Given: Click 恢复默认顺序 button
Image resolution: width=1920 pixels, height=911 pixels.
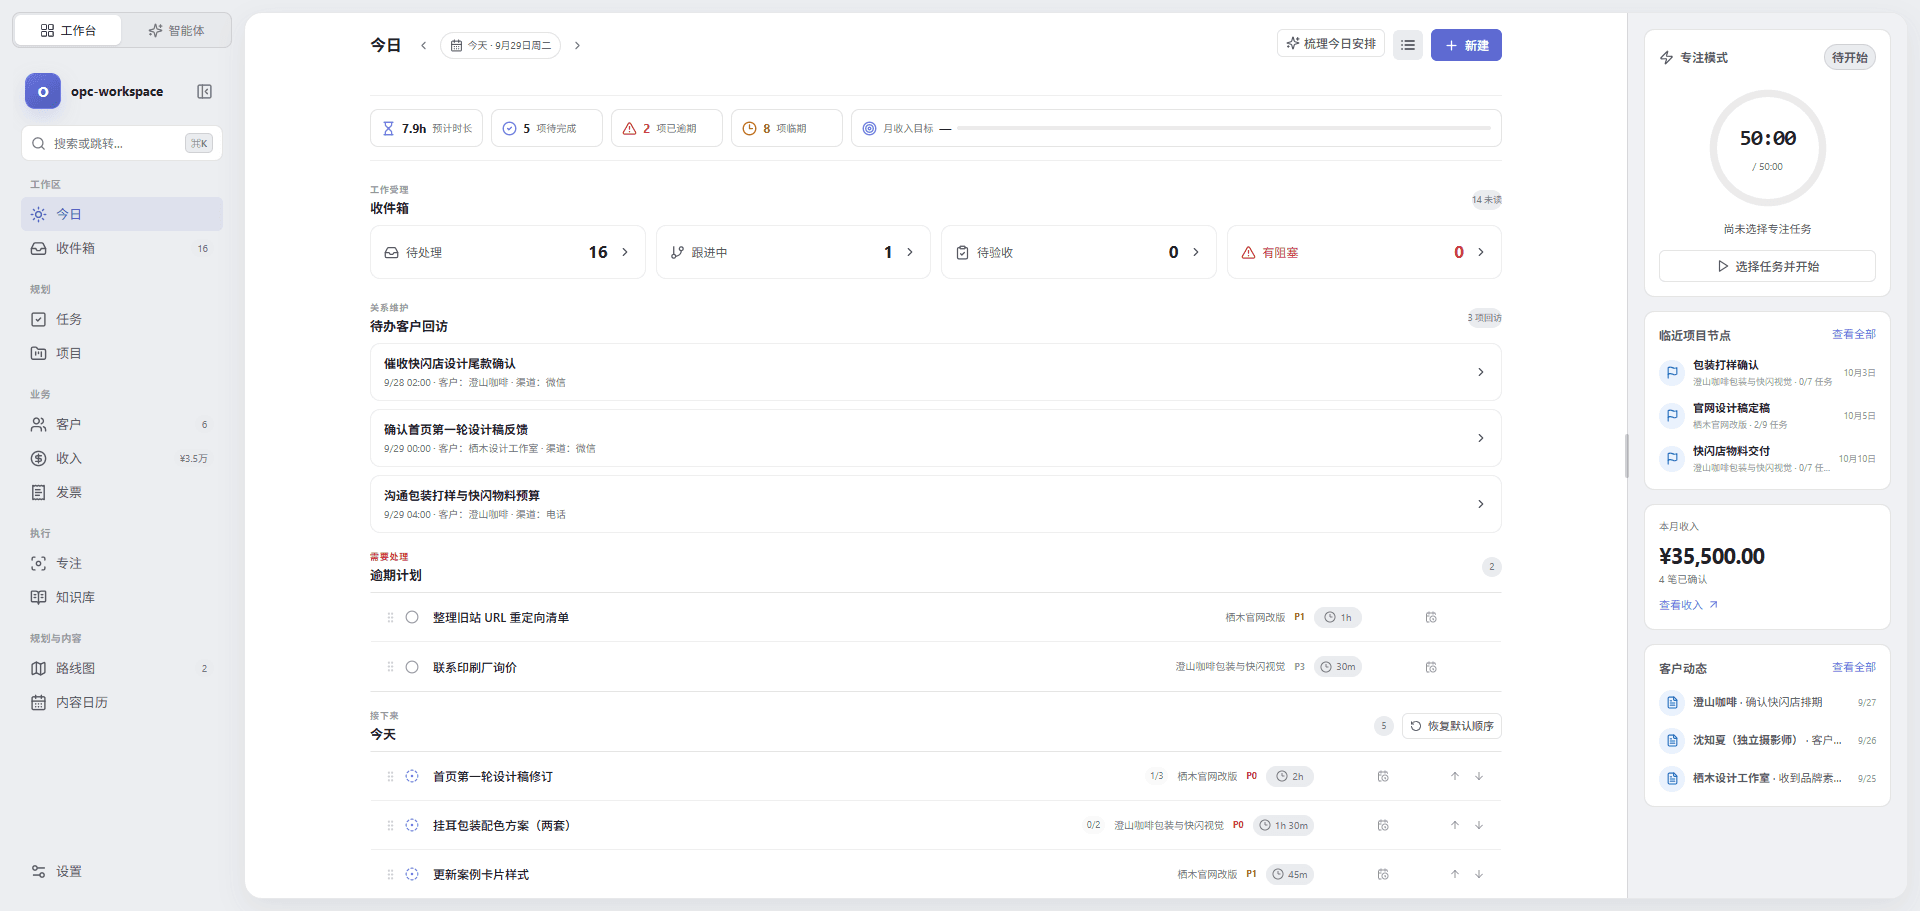Looking at the screenshot, I should [1452, 726].
